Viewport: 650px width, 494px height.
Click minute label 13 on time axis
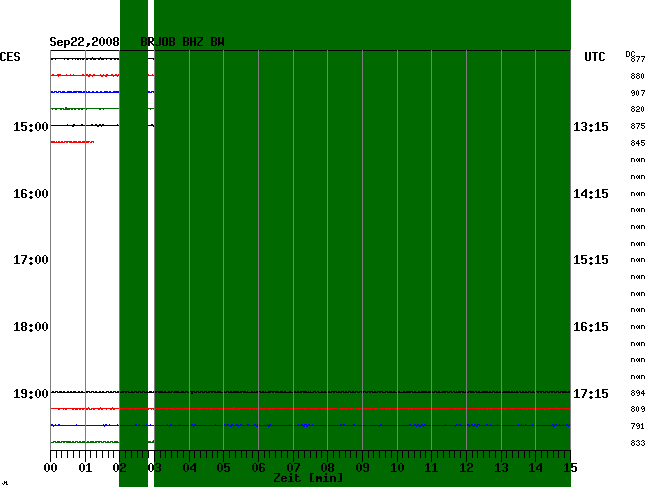(501, 468)
